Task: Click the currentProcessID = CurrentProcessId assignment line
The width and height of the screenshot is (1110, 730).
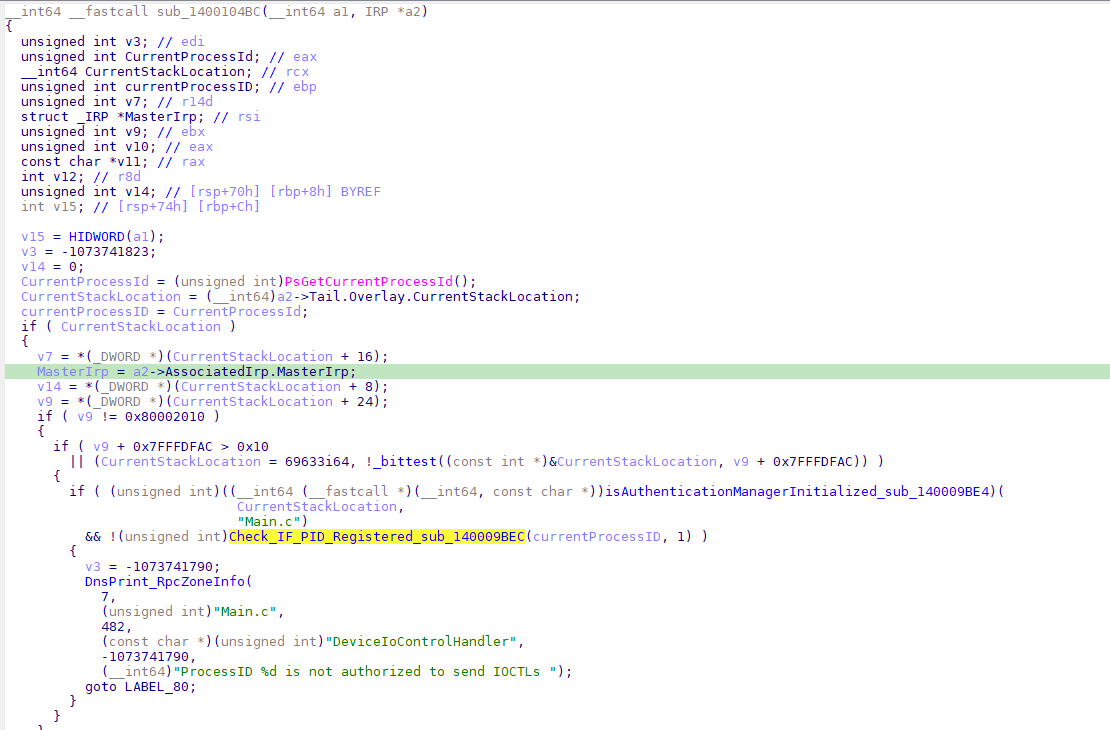Action: click(164, 312)
